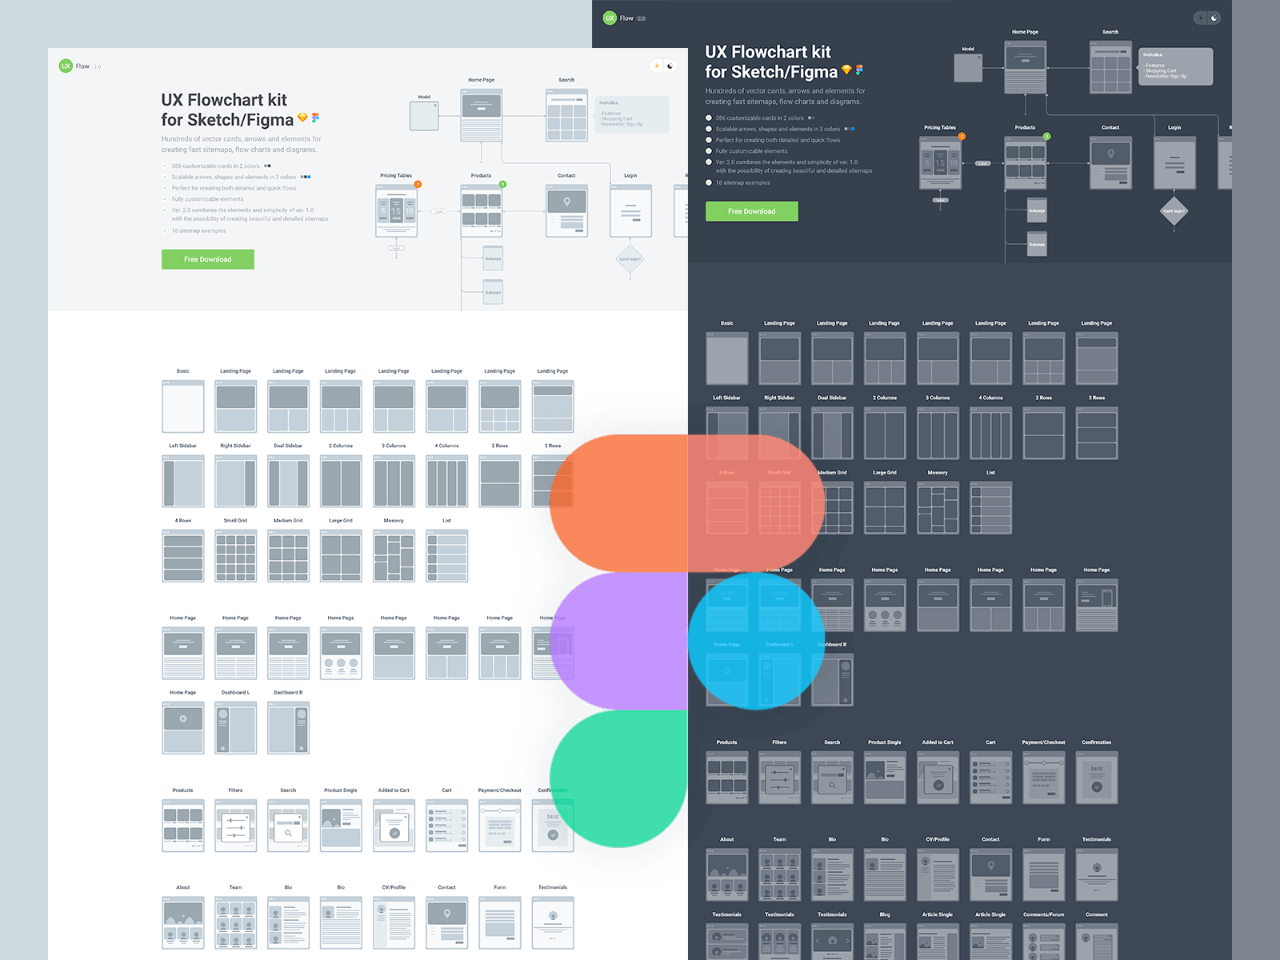
Task: Click the checkmark beside '386 customizable cards' on the dark page
Action: click(709, 118)
